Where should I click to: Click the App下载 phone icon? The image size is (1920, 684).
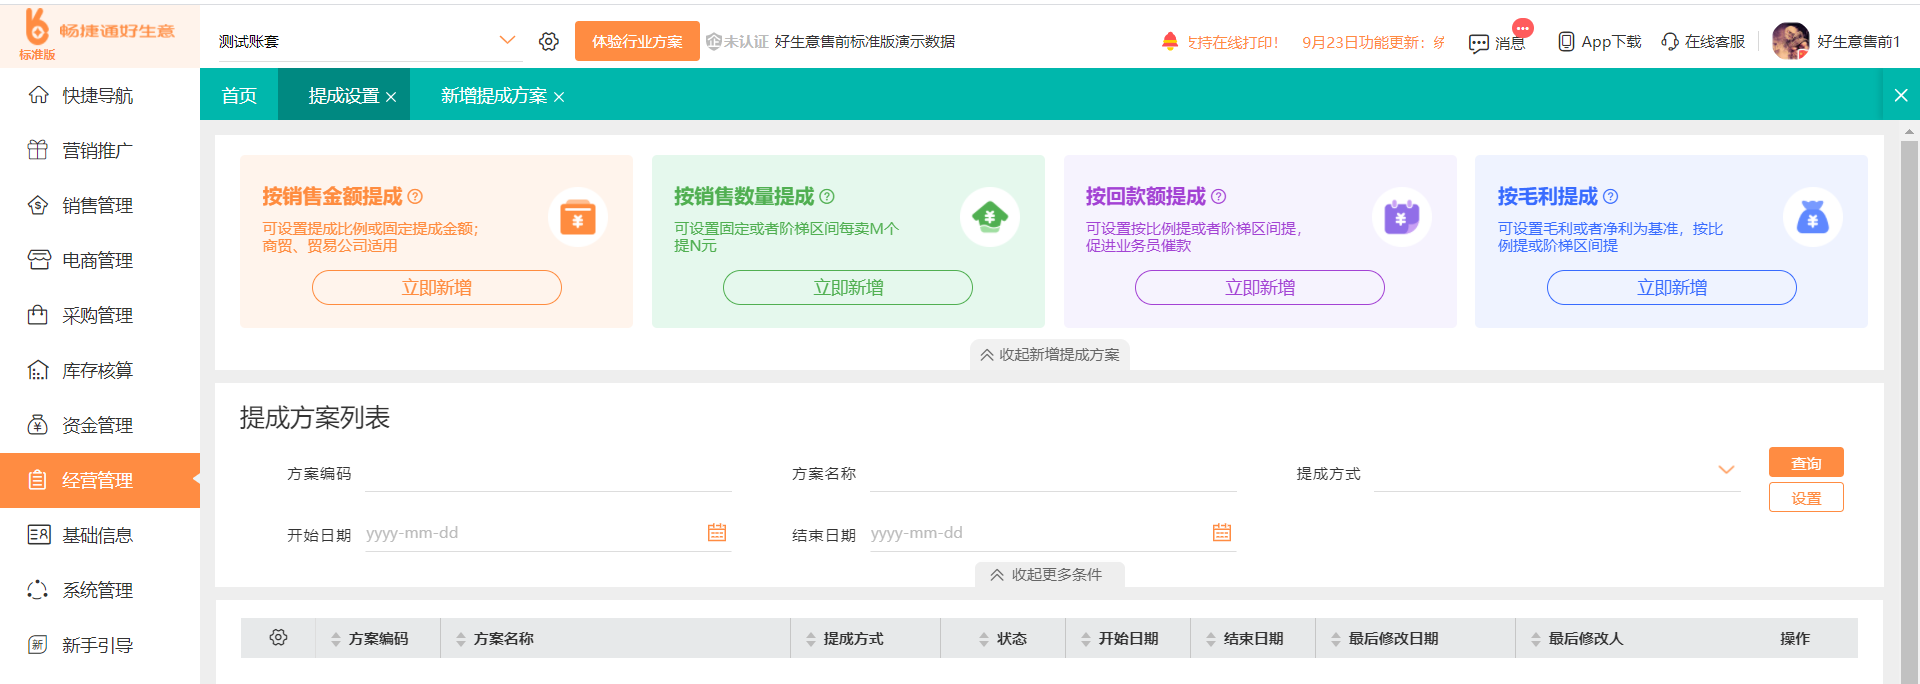click(1566, 41)
